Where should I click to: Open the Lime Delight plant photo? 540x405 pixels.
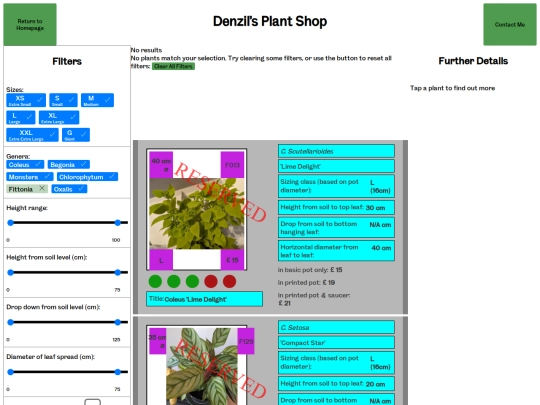(x=197, y=214)
